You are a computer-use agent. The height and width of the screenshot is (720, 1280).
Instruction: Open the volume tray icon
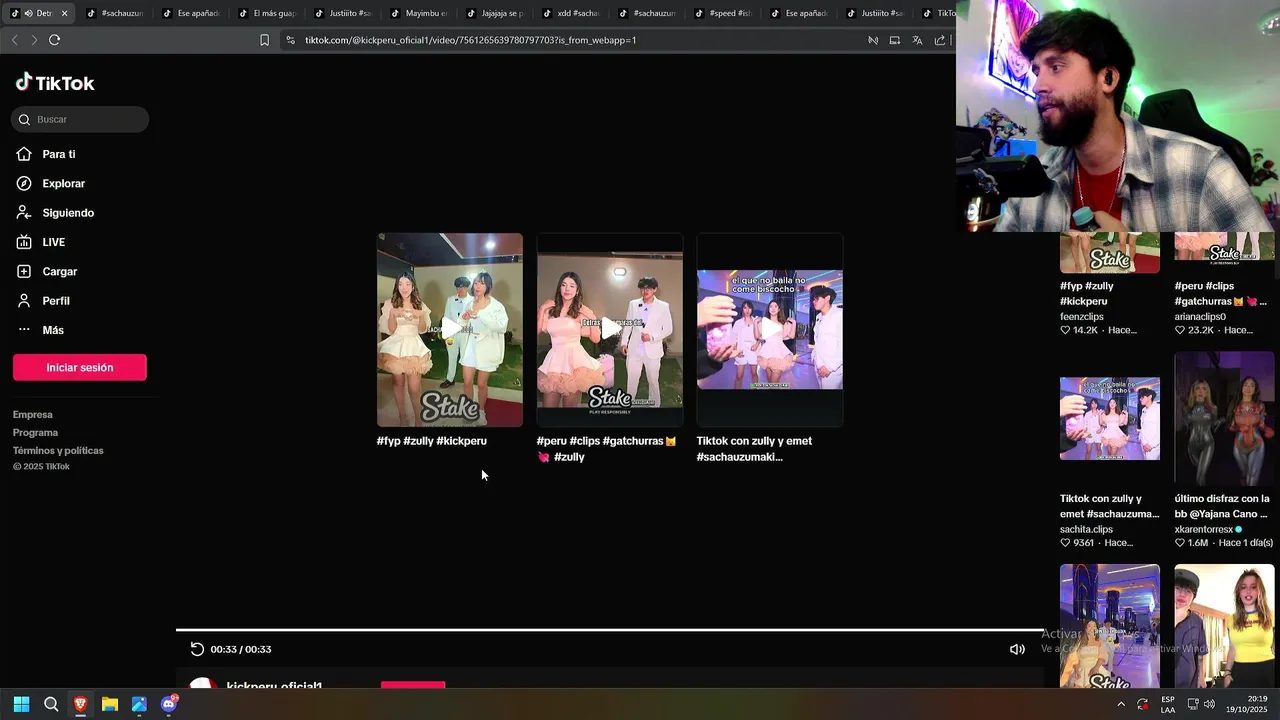tap(1209, 704)
